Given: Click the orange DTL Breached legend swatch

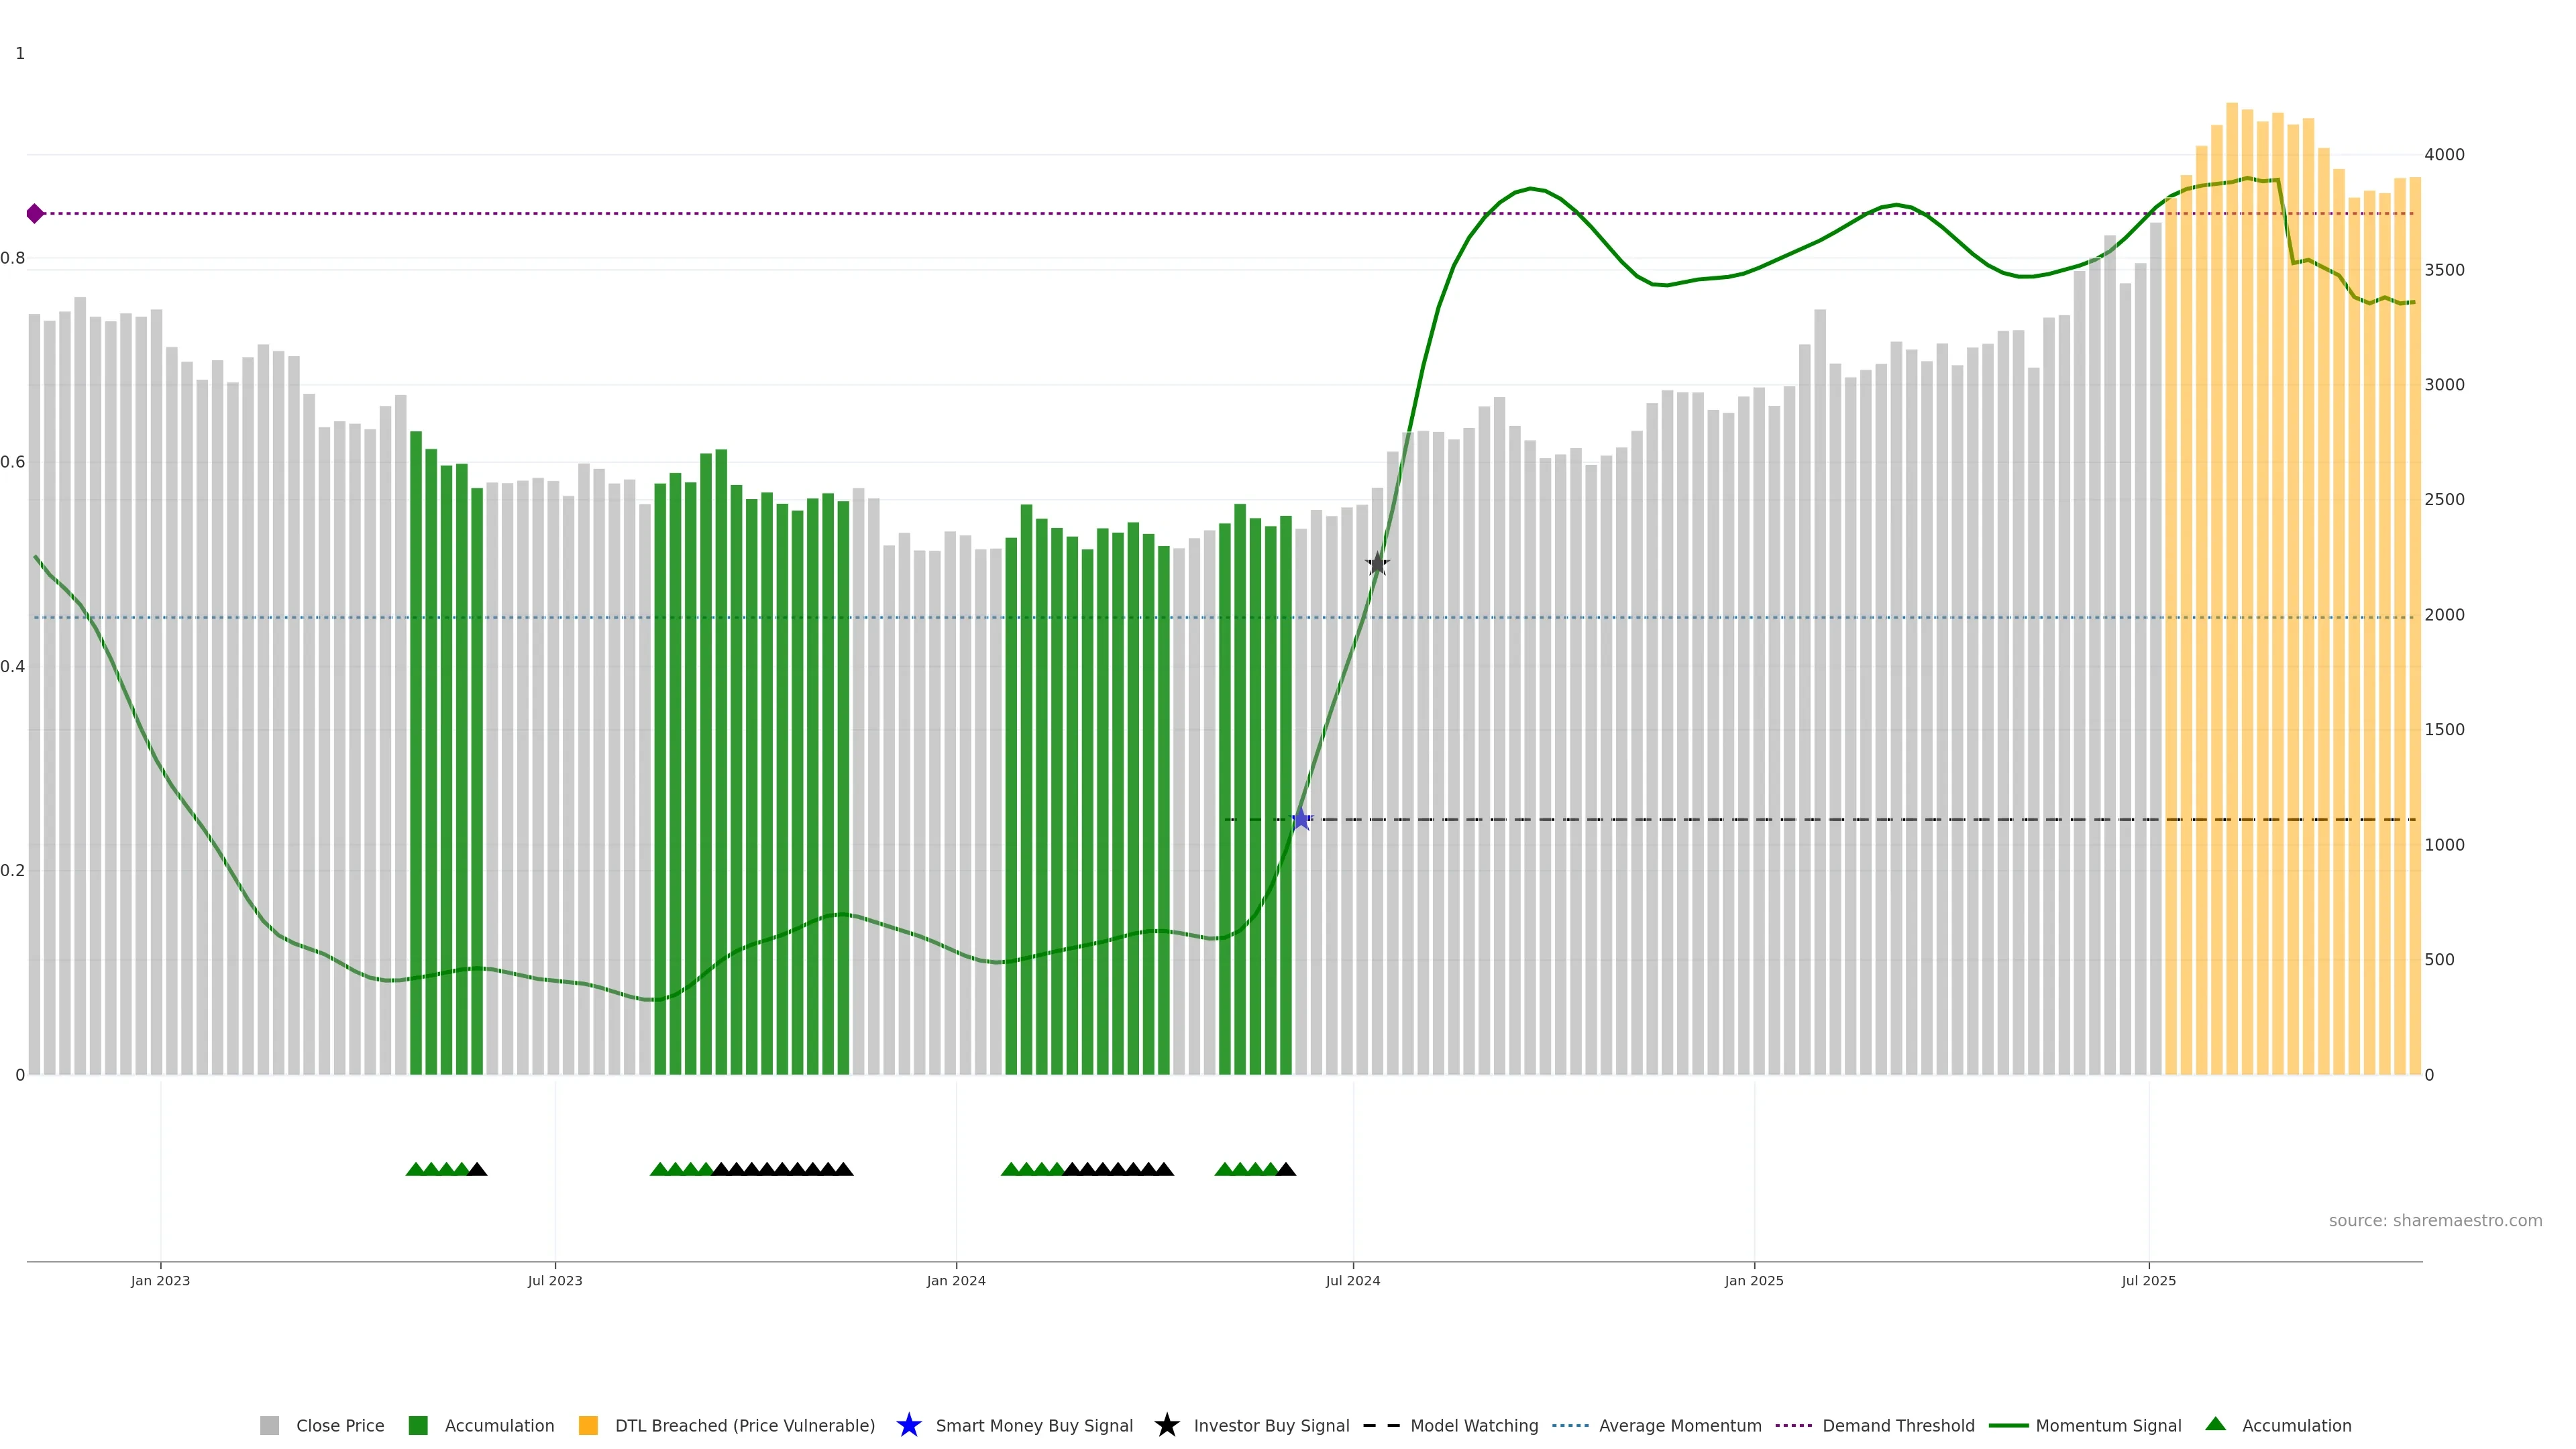Looking at the screenshot, I should [x=588, y=1425].
